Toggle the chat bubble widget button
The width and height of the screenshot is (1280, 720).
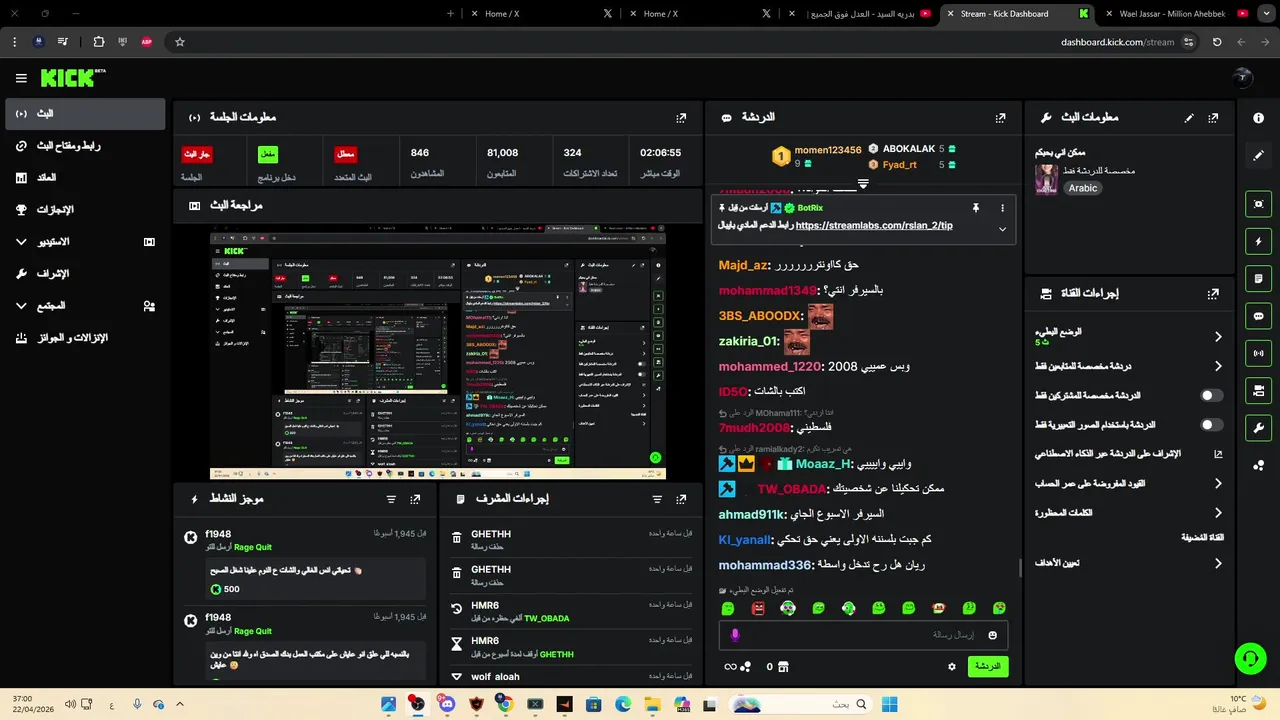(1258, 316)
